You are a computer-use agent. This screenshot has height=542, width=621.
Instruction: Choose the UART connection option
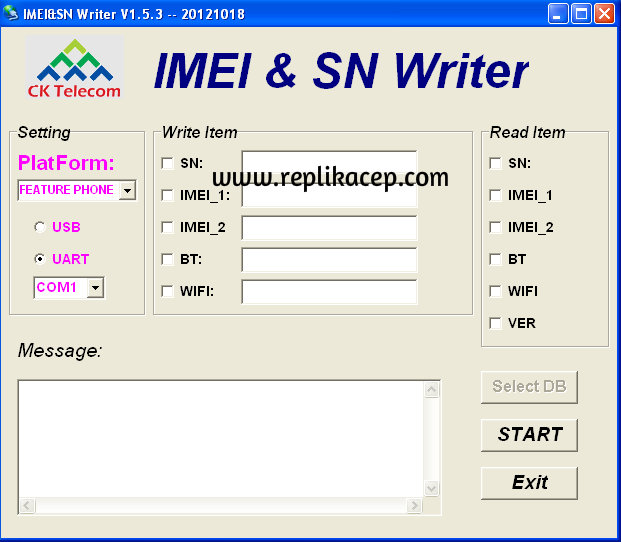pyautogui.click(x=40, y=259)
